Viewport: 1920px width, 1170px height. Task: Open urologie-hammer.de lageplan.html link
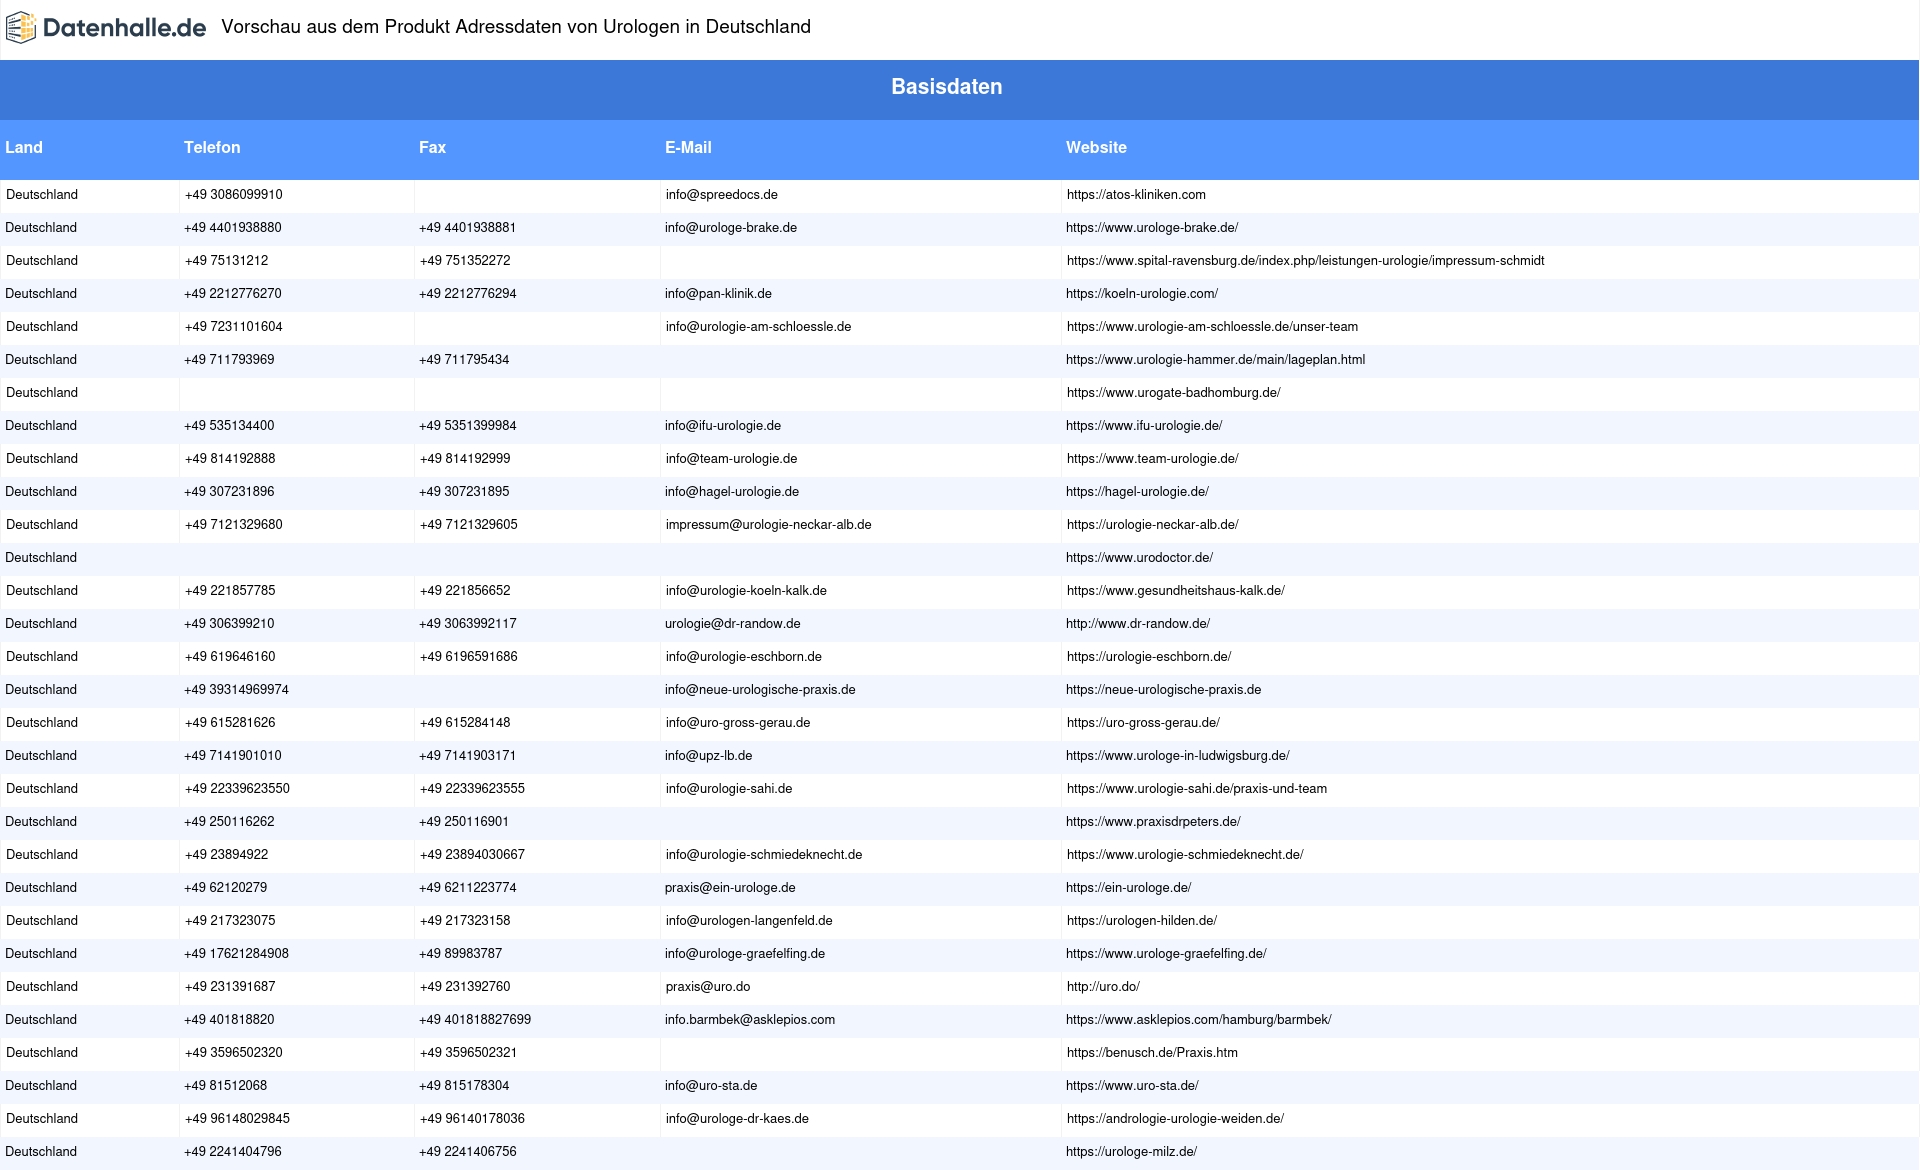pyautogui.click(x=1215, y=360)
